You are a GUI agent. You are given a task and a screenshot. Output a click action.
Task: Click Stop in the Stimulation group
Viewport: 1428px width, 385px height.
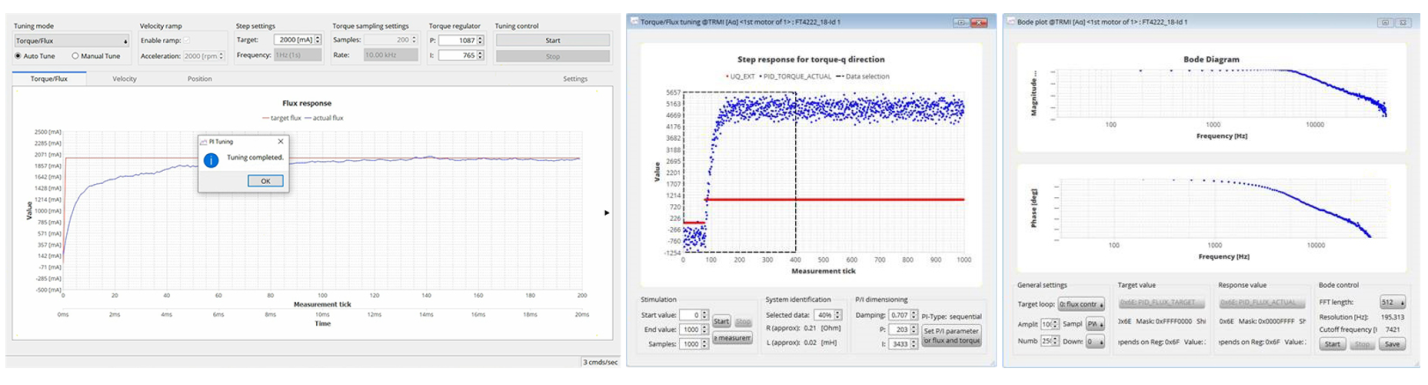[x=743, y=321]
